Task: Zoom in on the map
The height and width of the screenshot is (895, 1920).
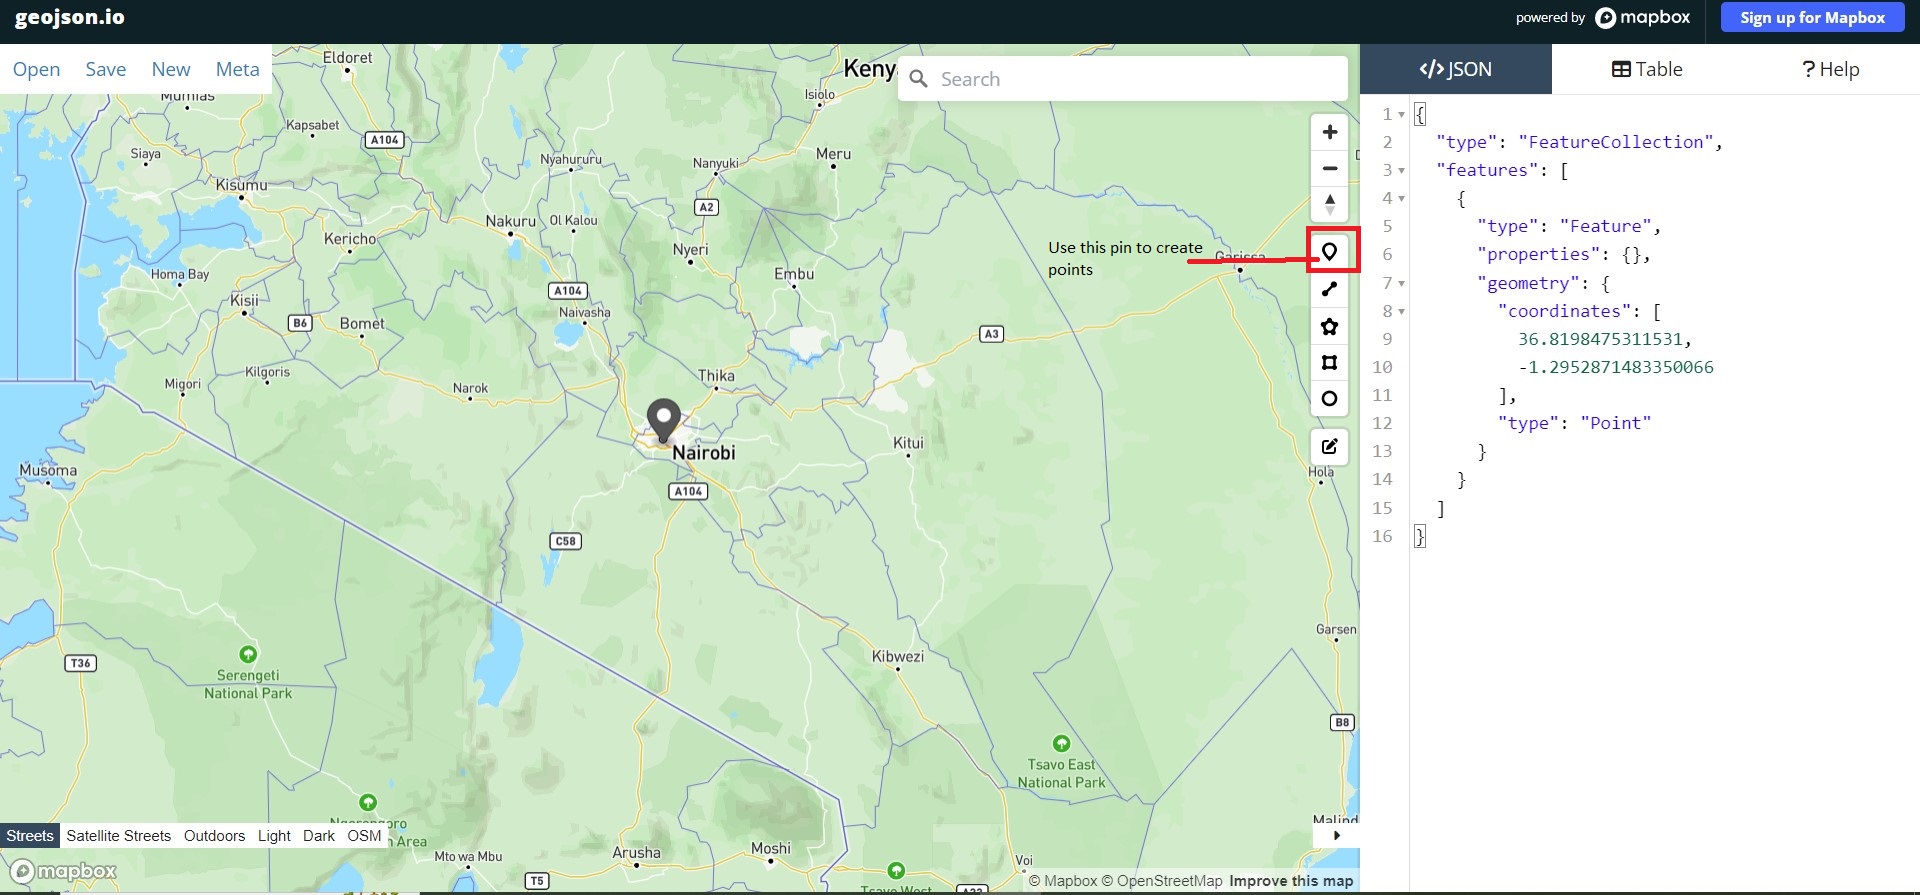Action: [x=1329, y=133]
